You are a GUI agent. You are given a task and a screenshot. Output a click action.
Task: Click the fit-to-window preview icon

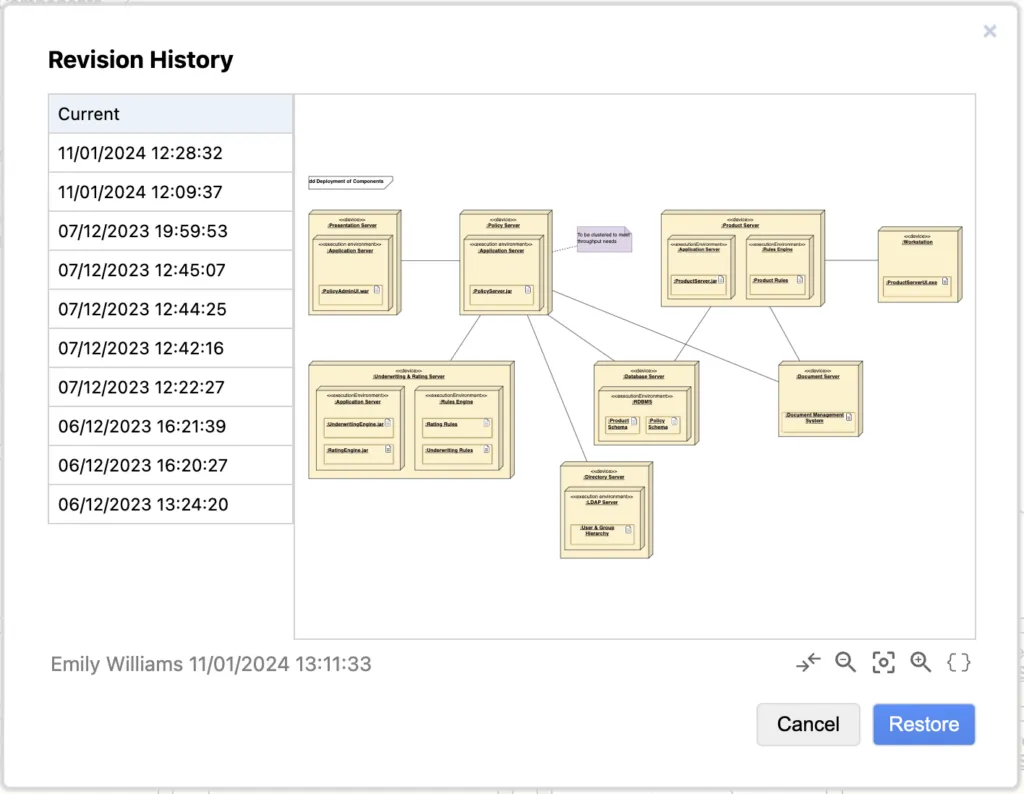[883, 662]
